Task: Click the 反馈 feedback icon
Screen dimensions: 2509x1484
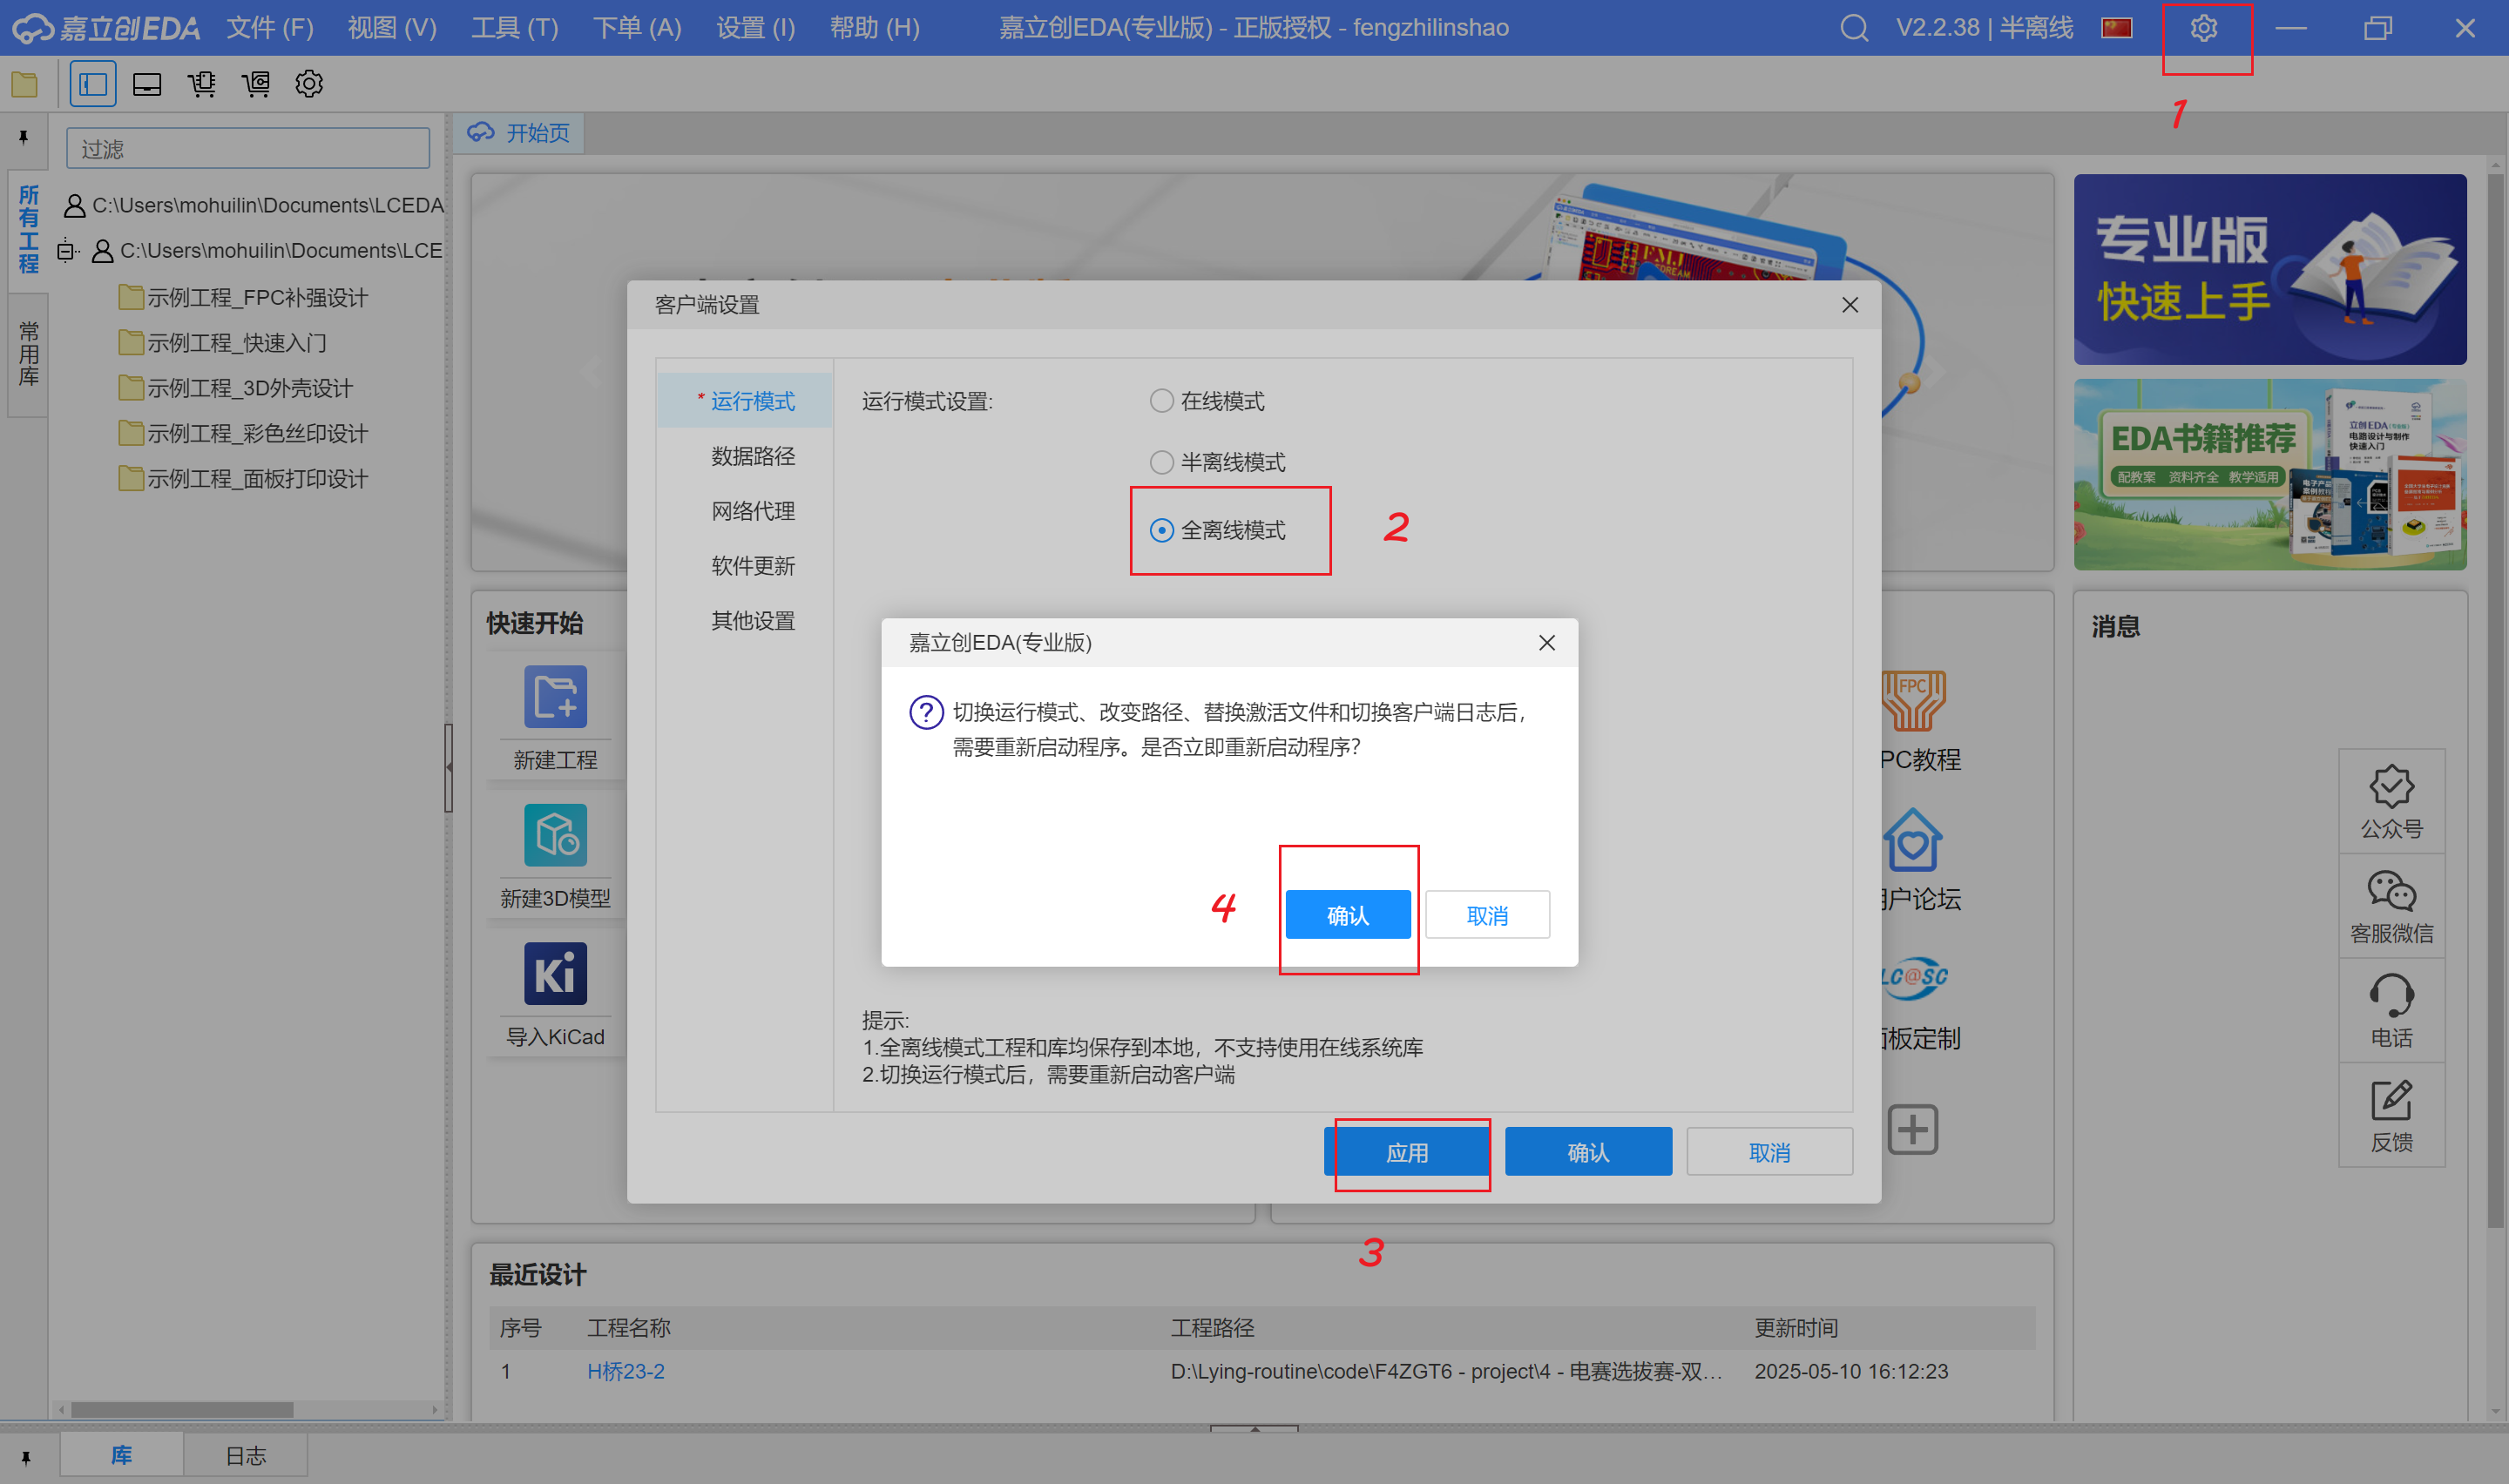Action: [2391, 1101]
